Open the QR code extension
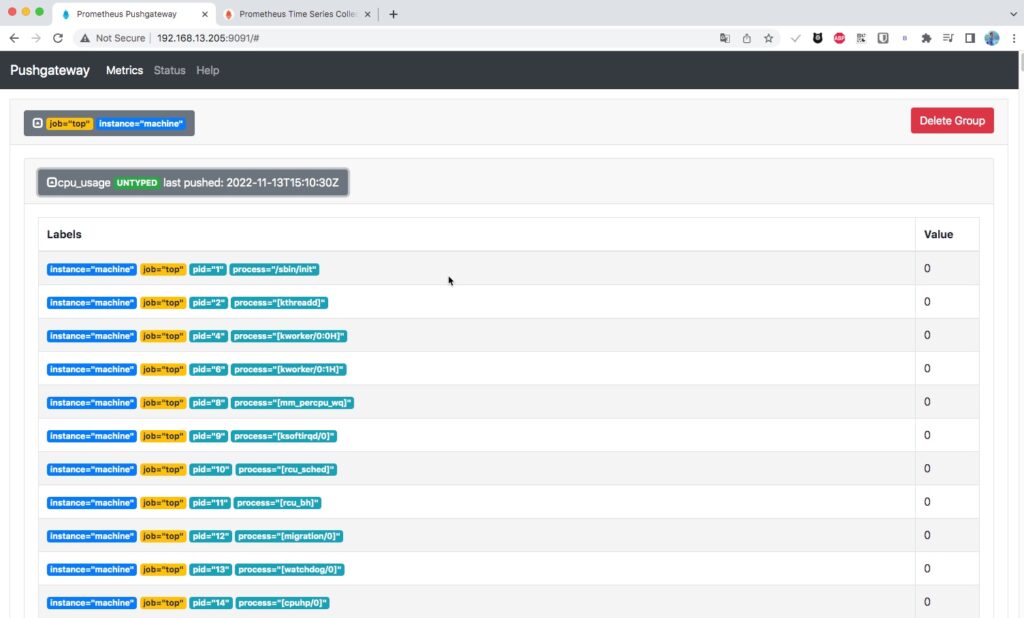 pyautogui.click(x=861, y=38)
